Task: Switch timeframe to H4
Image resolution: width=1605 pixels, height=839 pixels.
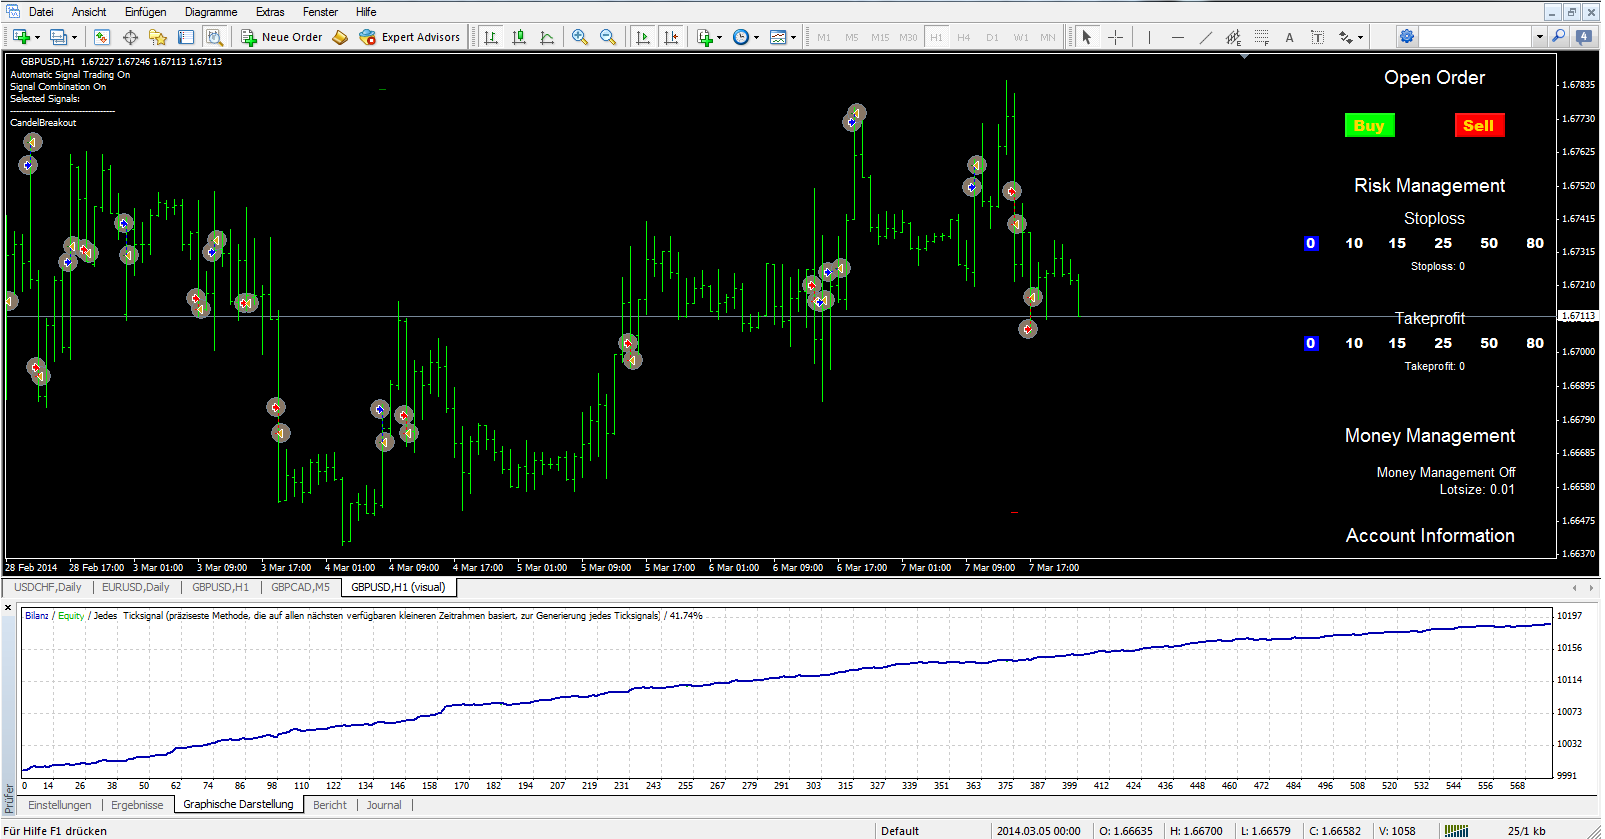Action: click(x=964, y=37)
